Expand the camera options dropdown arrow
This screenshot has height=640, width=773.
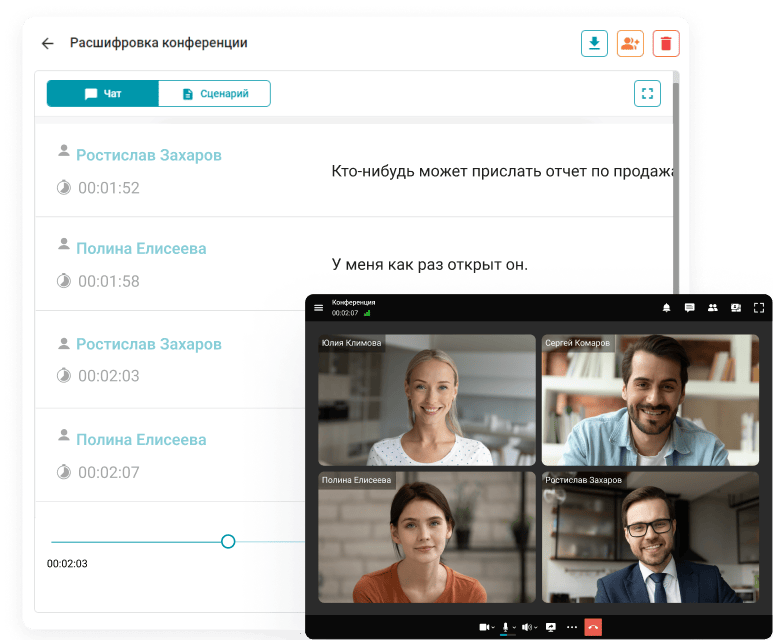coord(493,628)
